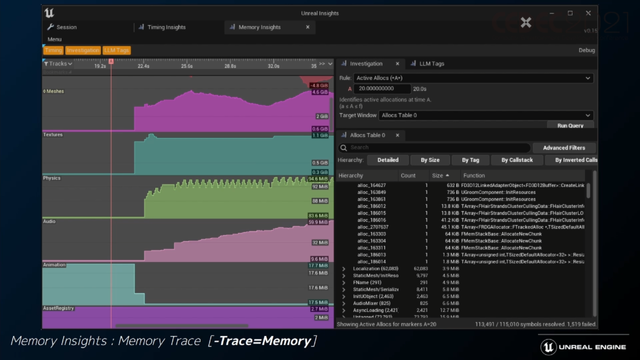
Task: Click the double-arrow overflow icon on the time ruler
Action: pos(322,64)
